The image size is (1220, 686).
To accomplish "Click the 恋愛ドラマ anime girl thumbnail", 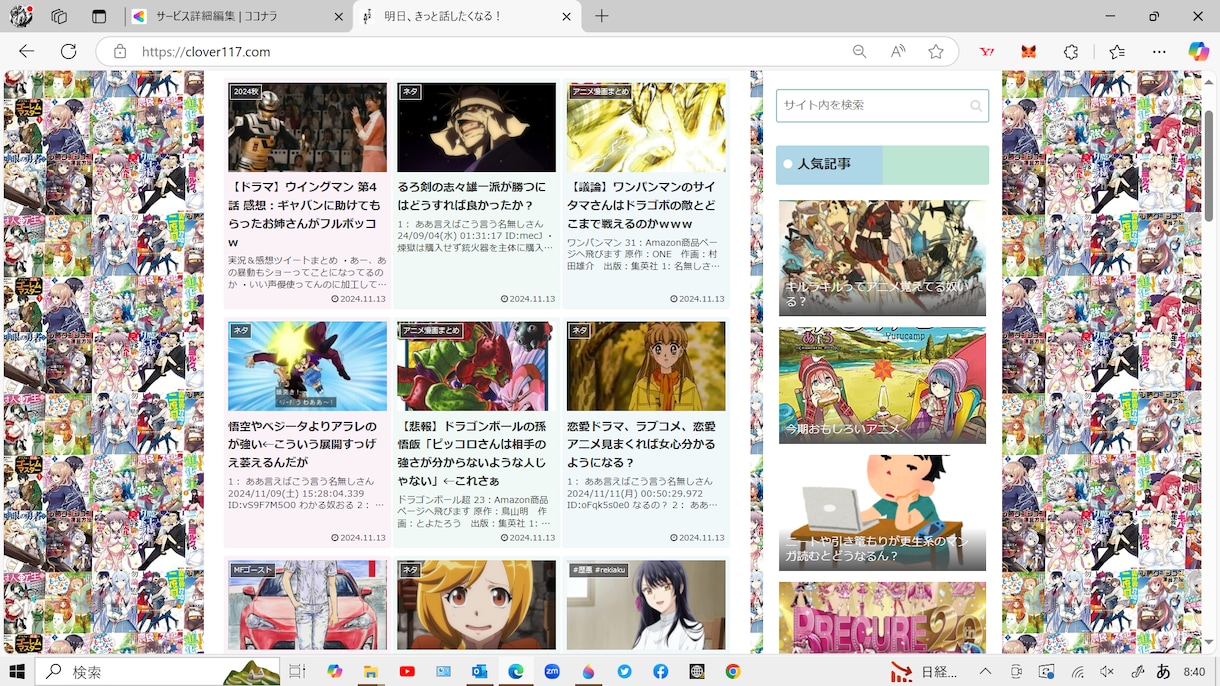I will [646, 366].
